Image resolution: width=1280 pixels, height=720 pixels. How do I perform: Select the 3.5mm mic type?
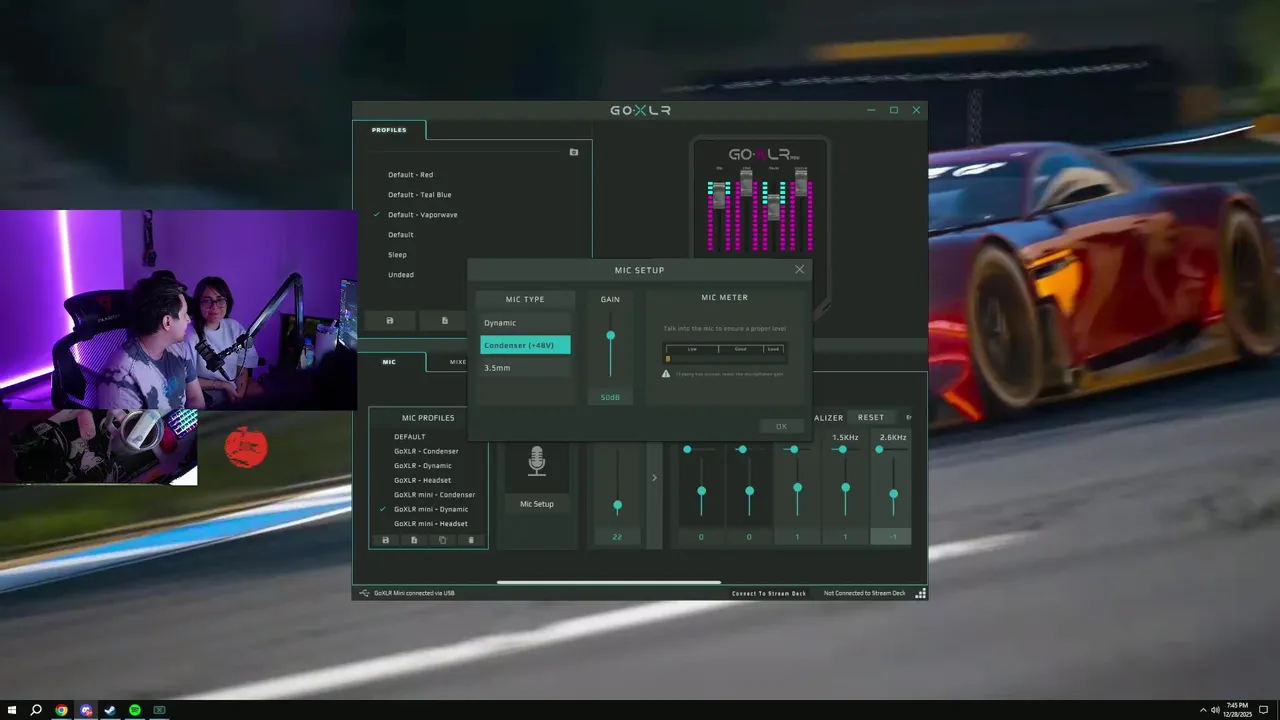(525, 368)
